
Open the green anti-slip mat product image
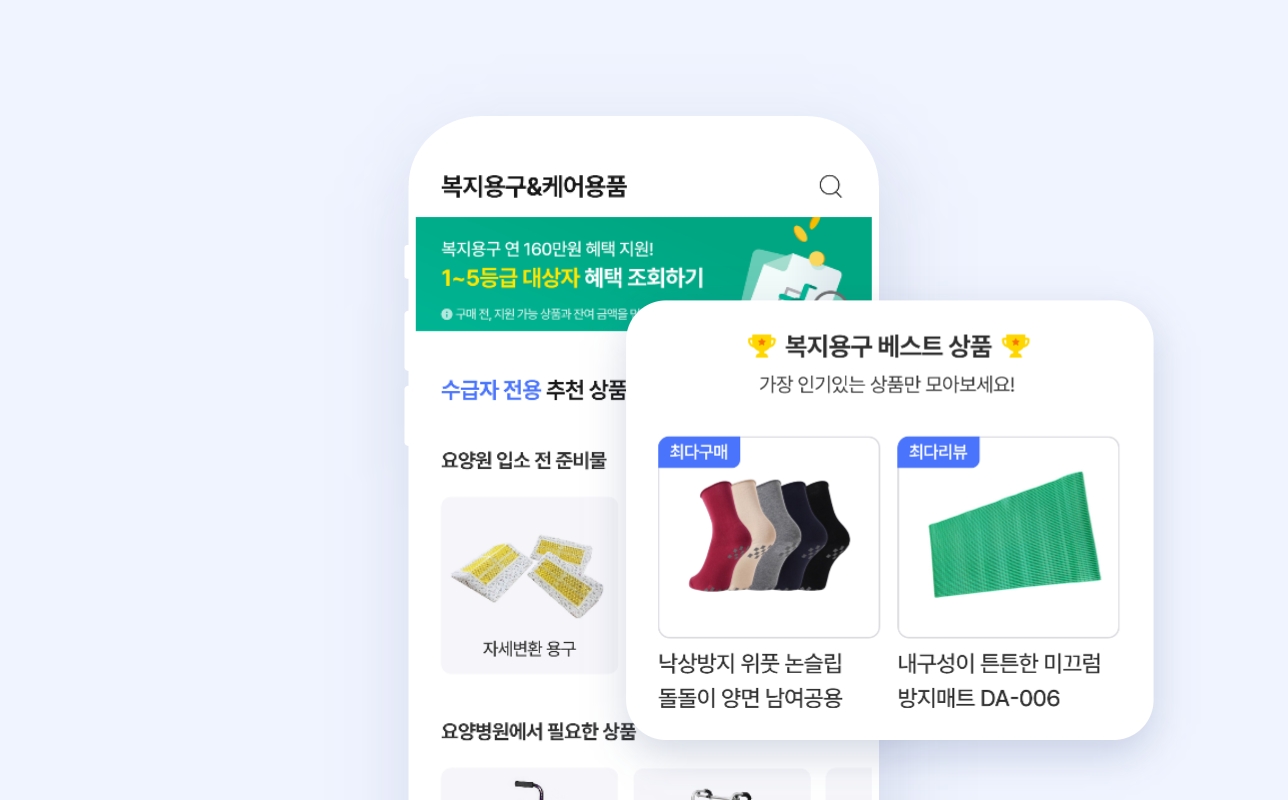pos(1008,537)
